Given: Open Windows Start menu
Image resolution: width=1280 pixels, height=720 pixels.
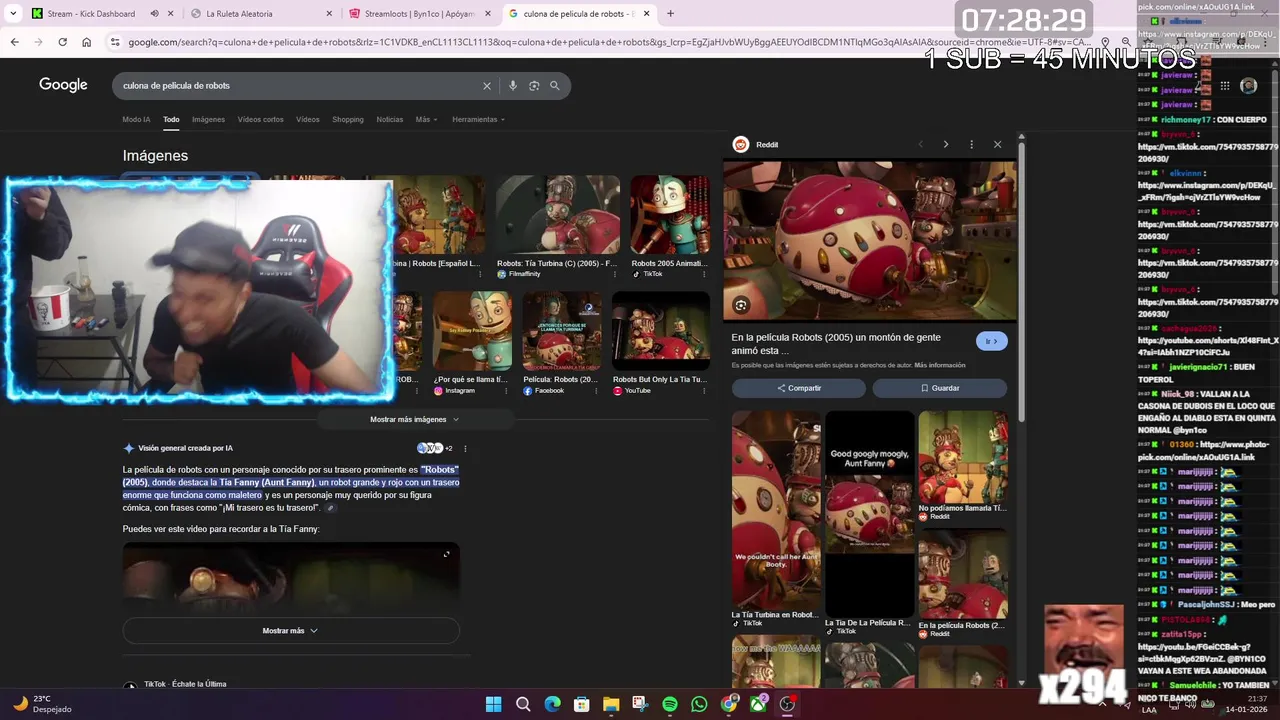Looking at the screenshot, I should click(493, 704).
